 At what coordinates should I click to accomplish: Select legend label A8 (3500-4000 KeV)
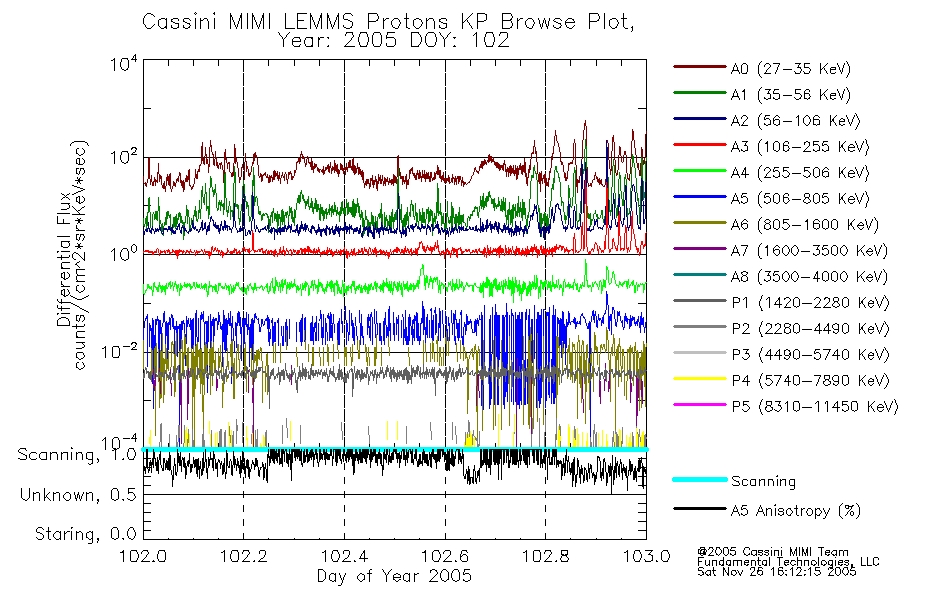click(809, 277)
